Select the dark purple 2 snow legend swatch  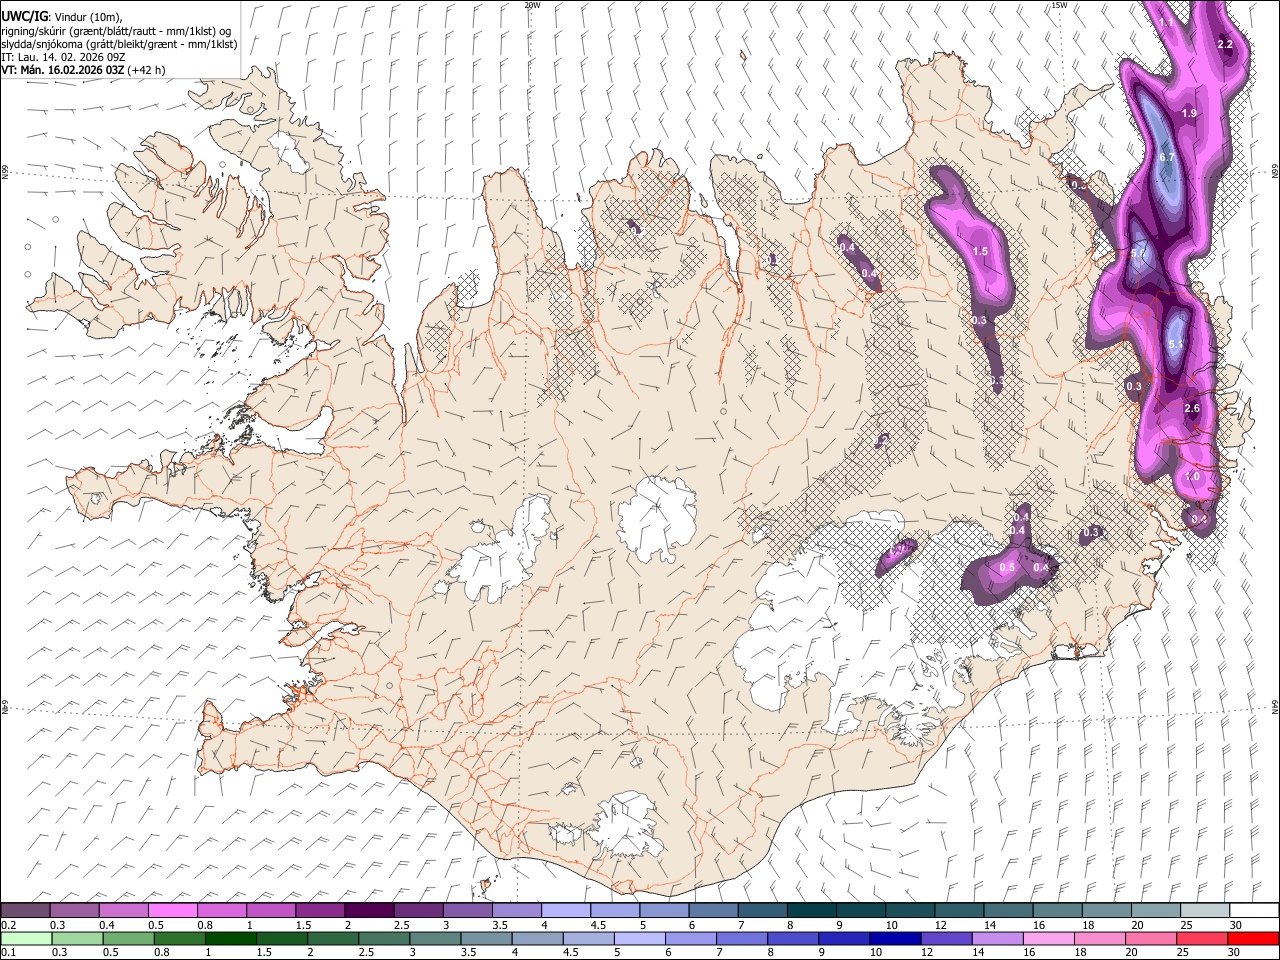point(368,911)
